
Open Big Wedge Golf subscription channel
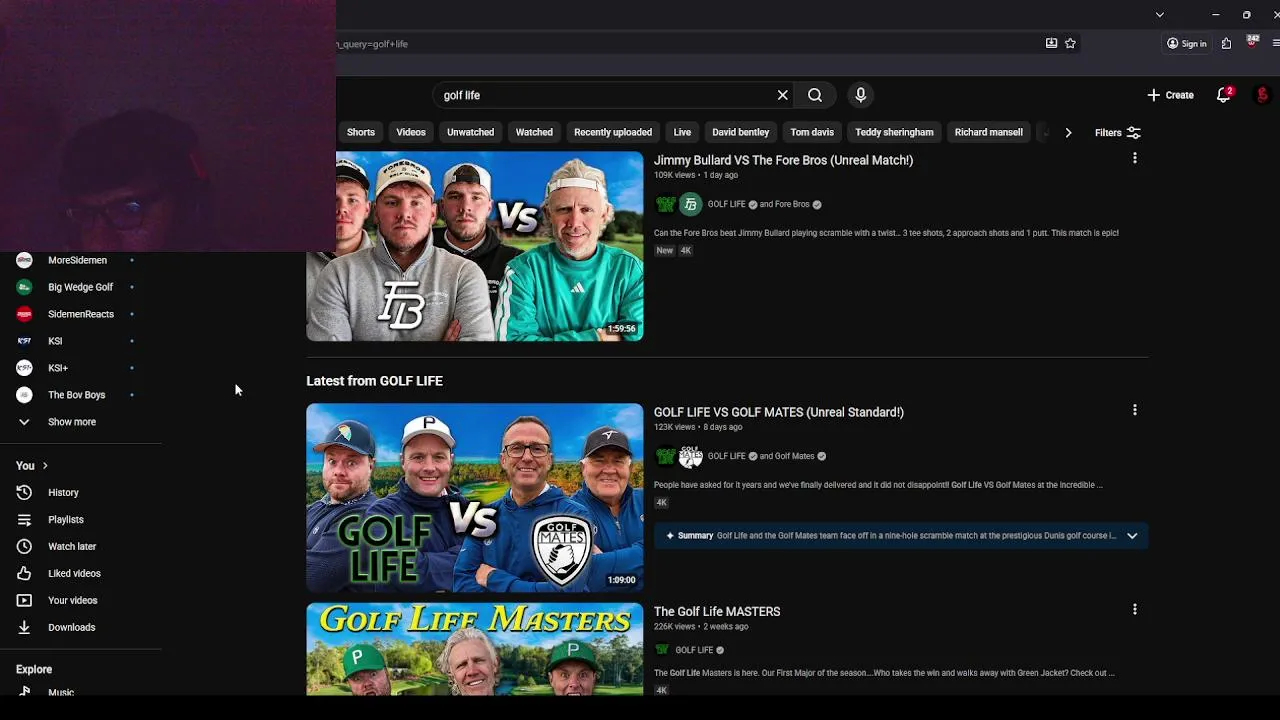[80, 287]
